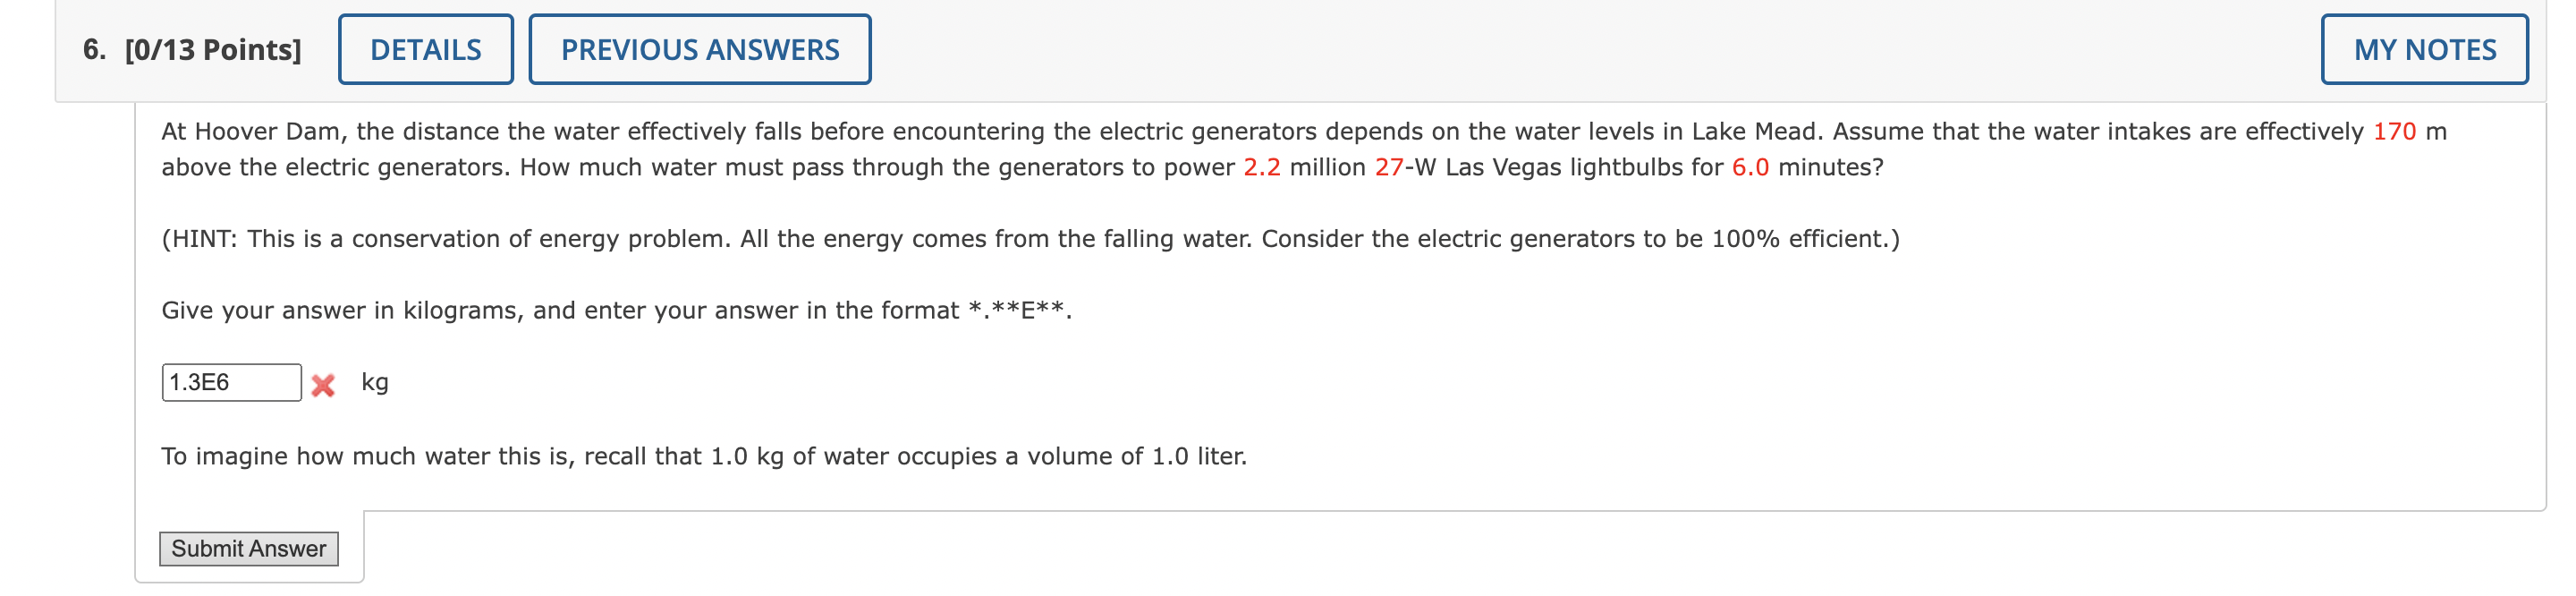Click the answer format instruction line
This screenshot has height=596, width=2576.
617,310
